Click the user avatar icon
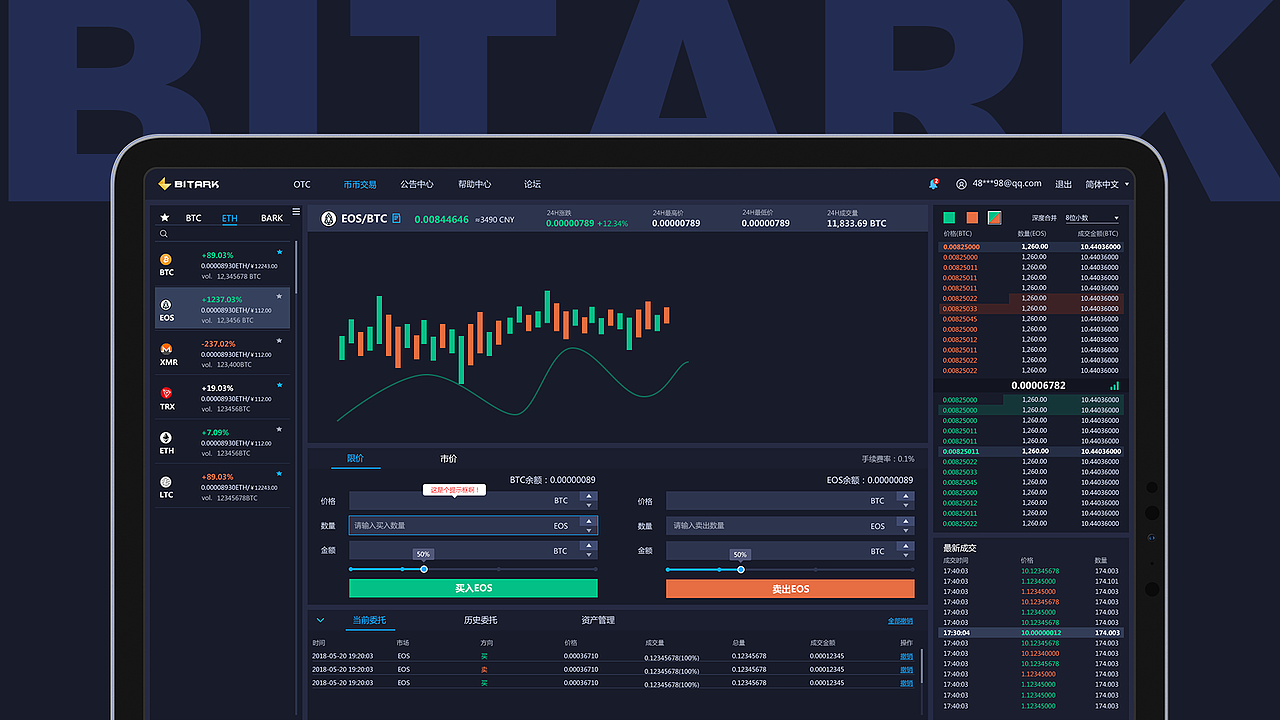 pyautogui.click(x=961, y=184)
